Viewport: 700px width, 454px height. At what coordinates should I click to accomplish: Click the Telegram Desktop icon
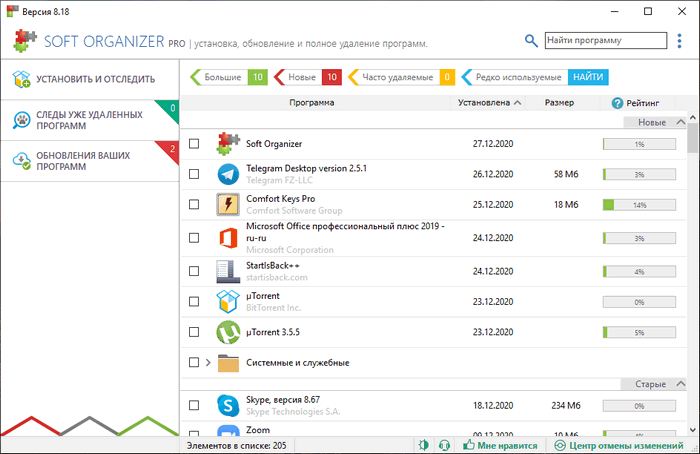[x=228, y=174]
